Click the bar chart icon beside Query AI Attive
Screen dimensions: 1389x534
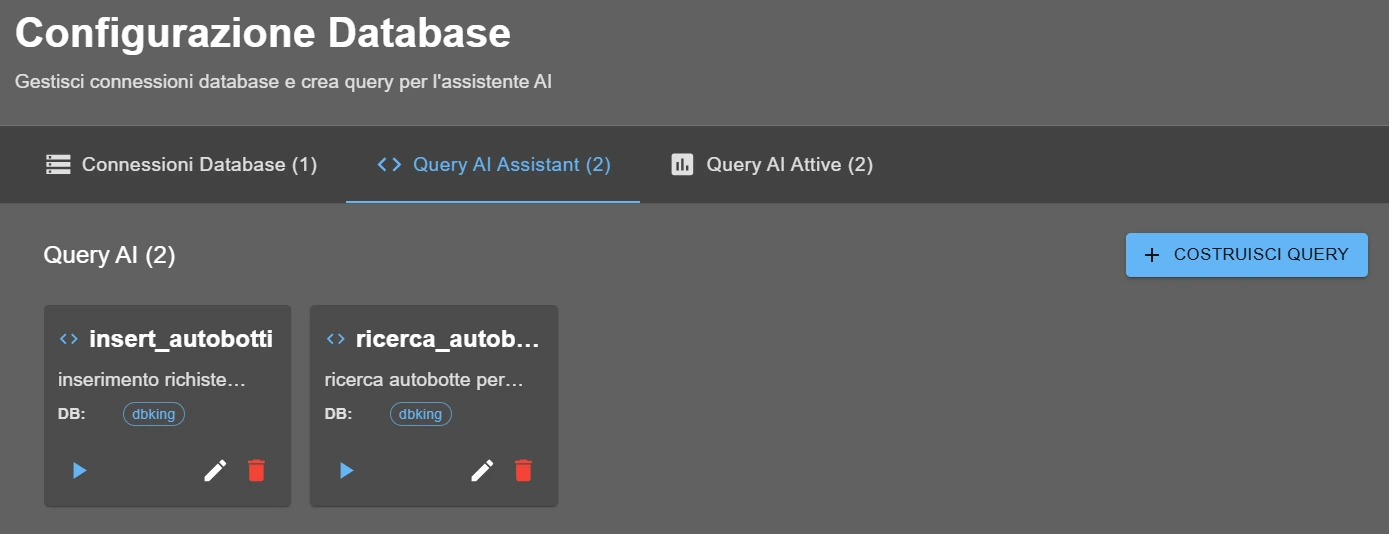point(682,165)
